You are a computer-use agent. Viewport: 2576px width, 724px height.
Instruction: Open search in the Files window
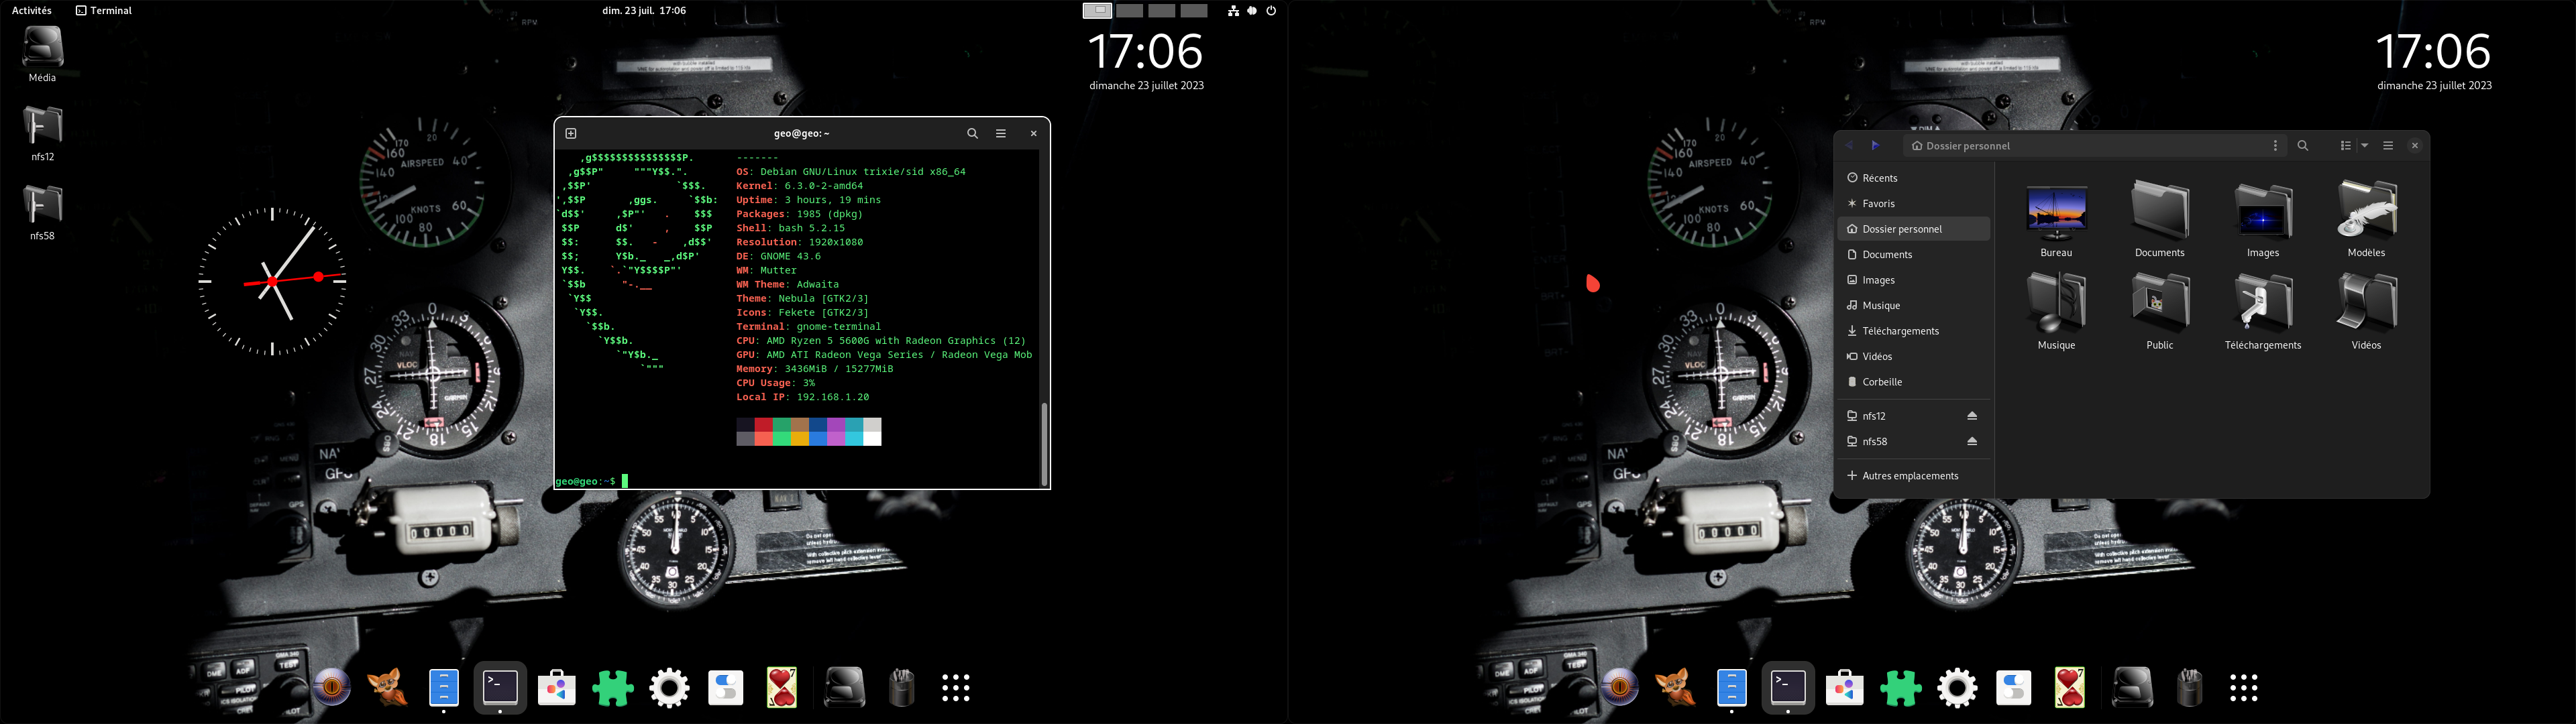[x=2303, y=146]
